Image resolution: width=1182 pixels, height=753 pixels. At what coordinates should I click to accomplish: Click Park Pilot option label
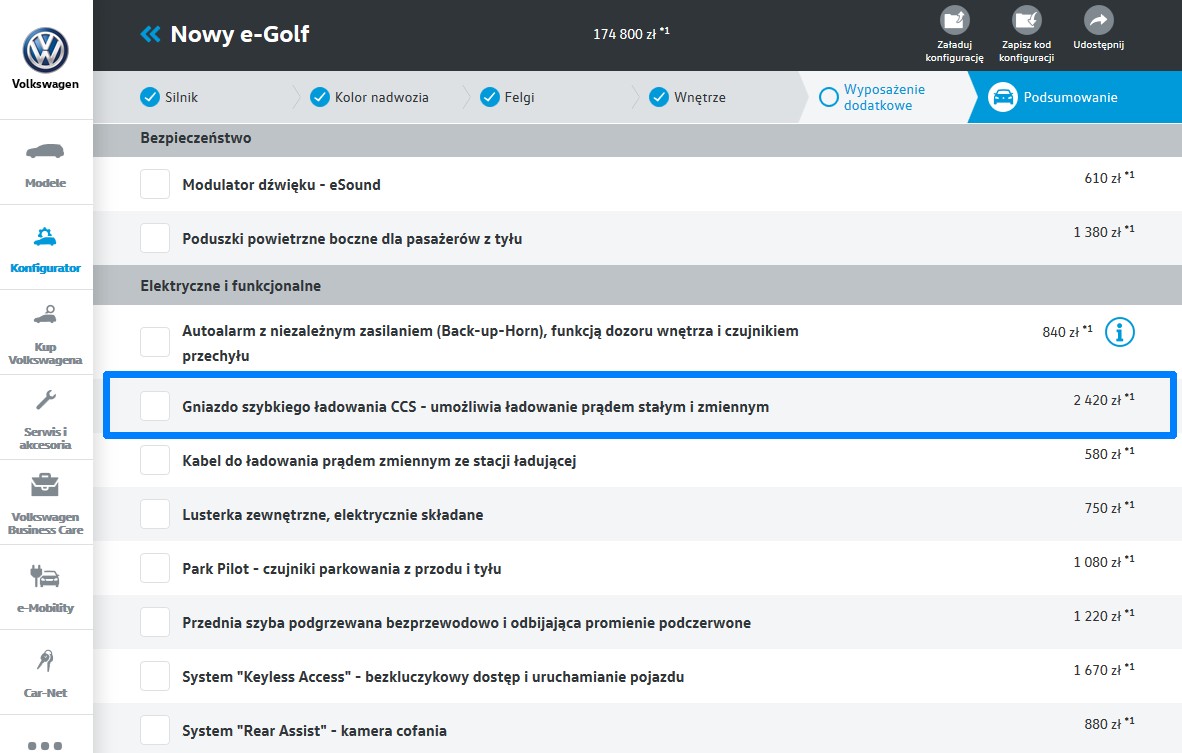[341, 568]
